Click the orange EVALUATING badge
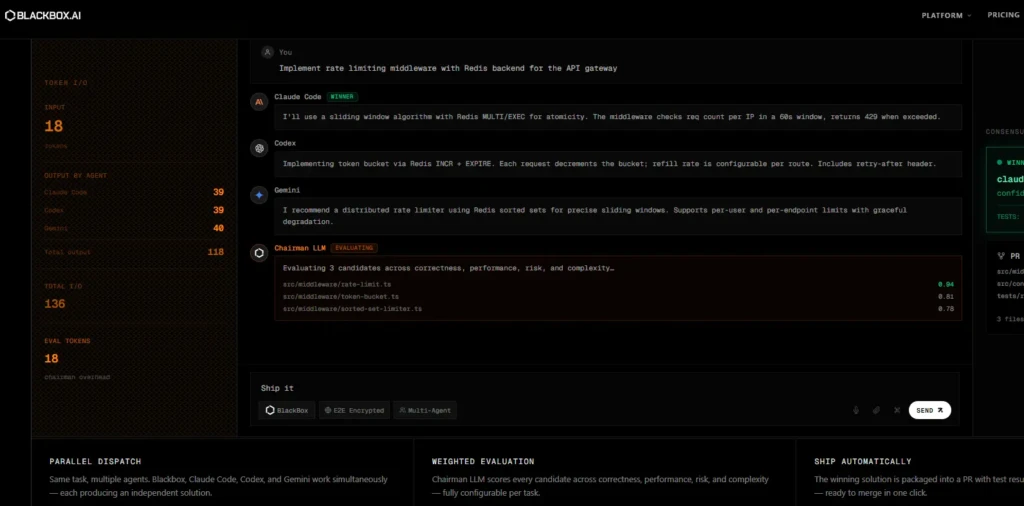The image size is (1024, 506). (x=354, y=248)
